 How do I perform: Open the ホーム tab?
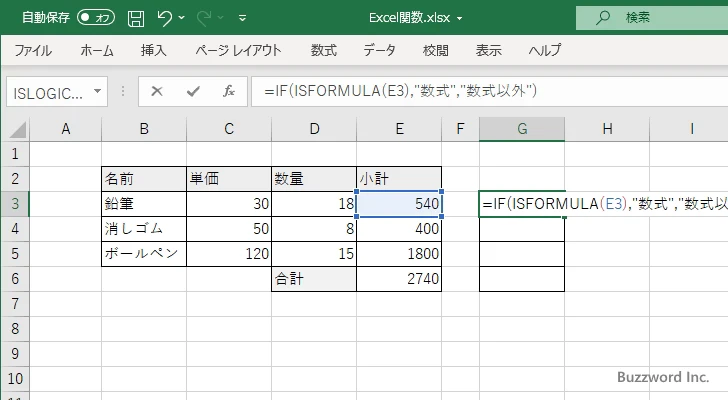click(x=97, y=50)
